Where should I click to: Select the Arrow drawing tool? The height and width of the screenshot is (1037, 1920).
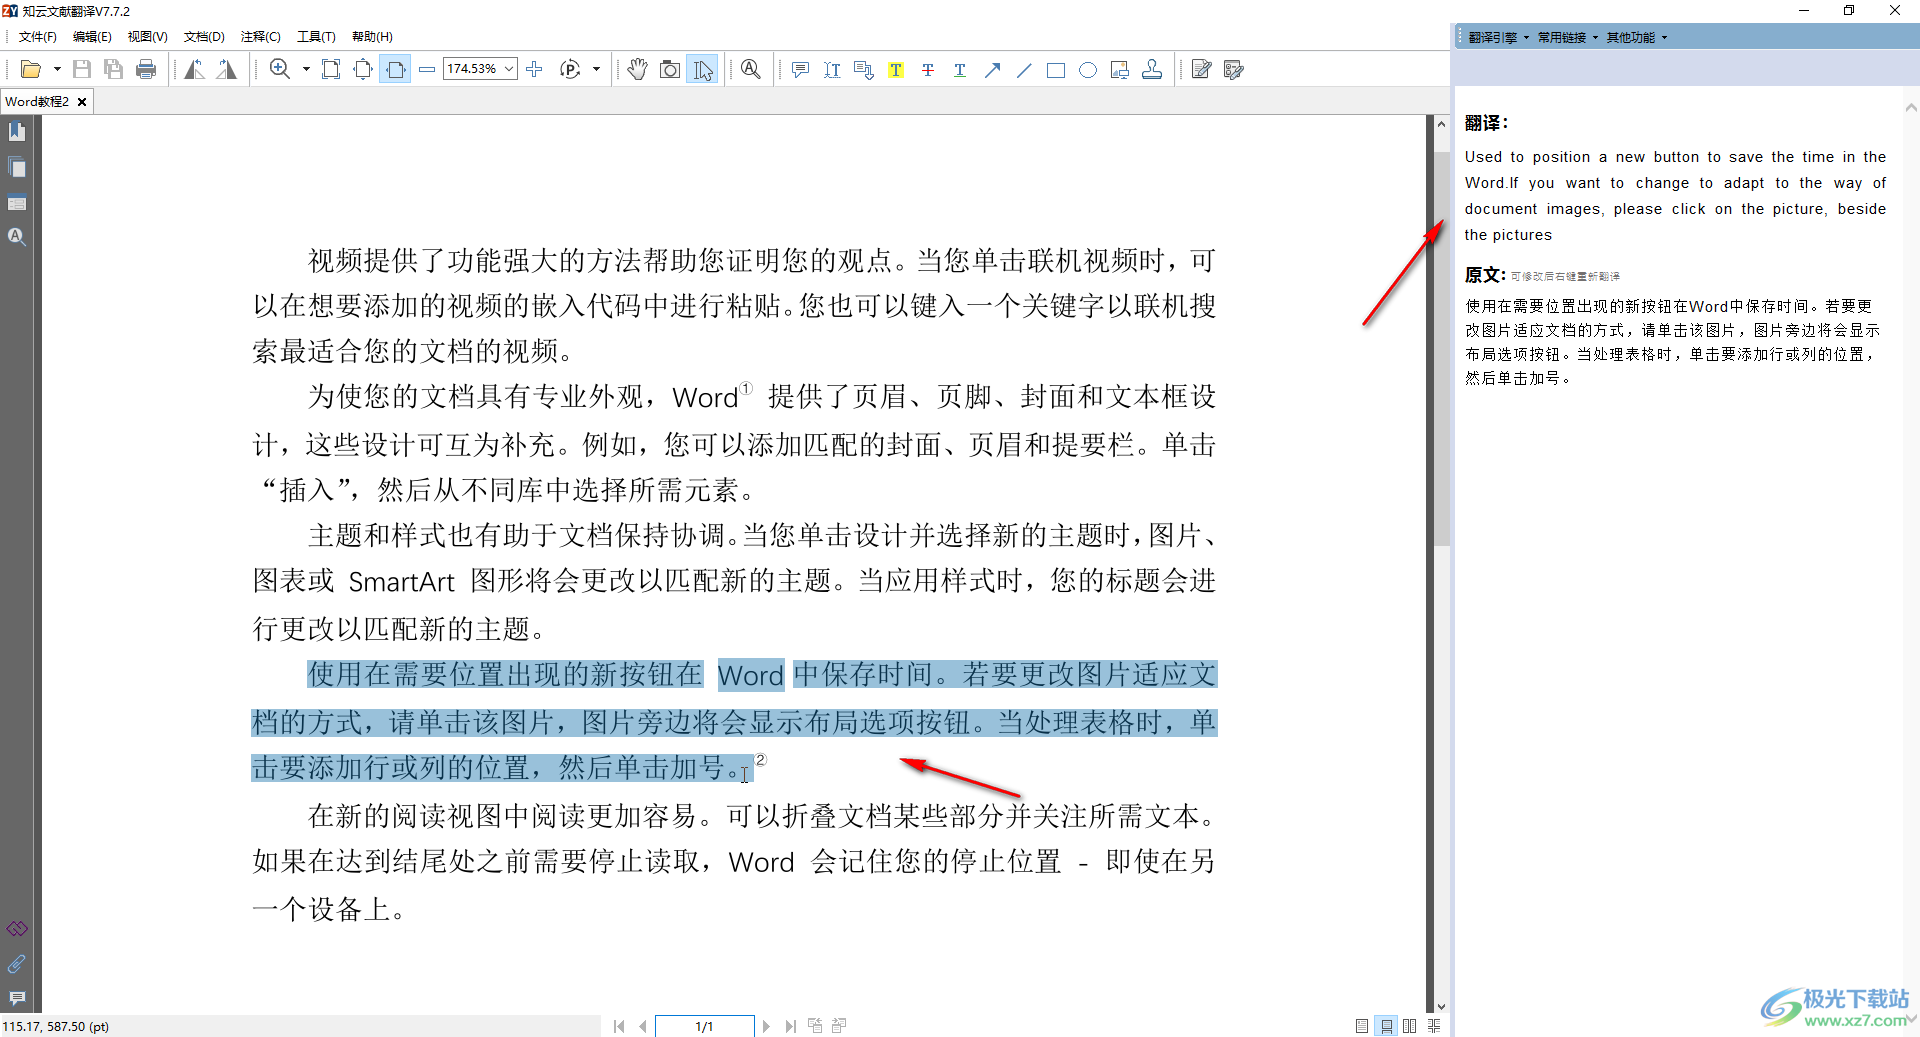click(992, 69)
